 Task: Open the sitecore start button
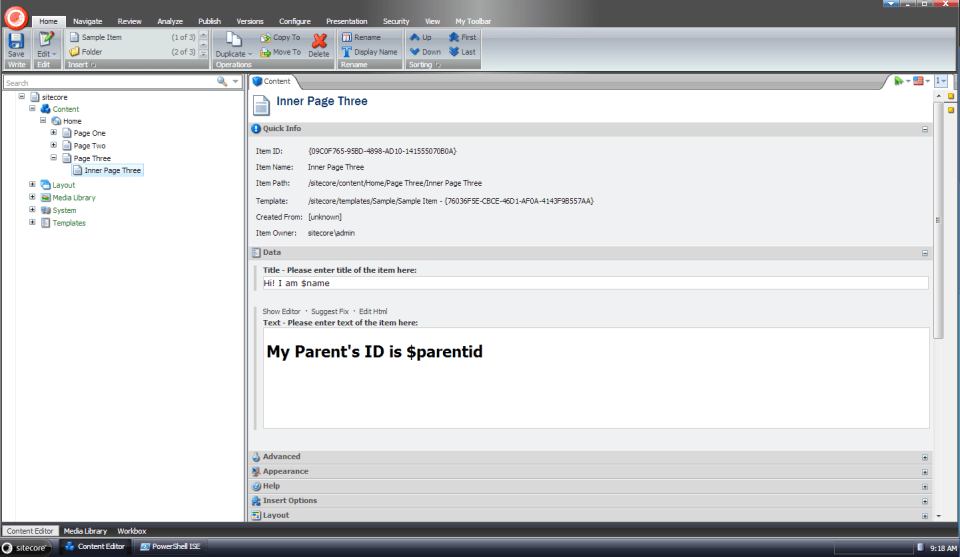coord(26,548)
